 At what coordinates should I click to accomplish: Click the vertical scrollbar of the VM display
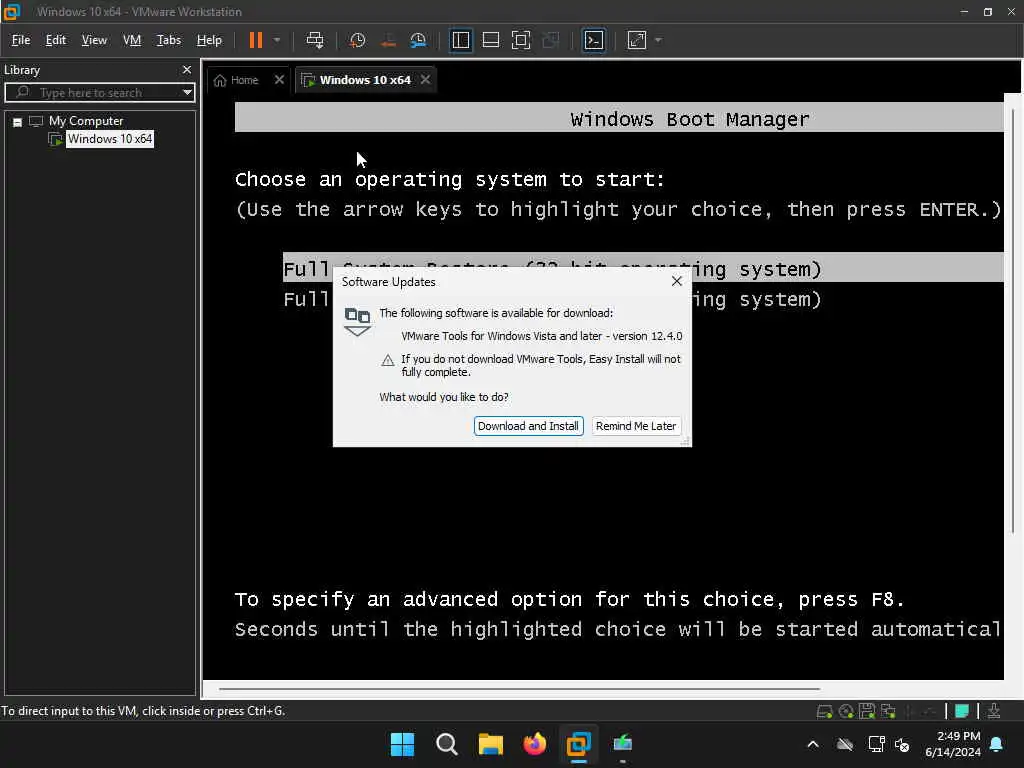(x=1013, y=320)
